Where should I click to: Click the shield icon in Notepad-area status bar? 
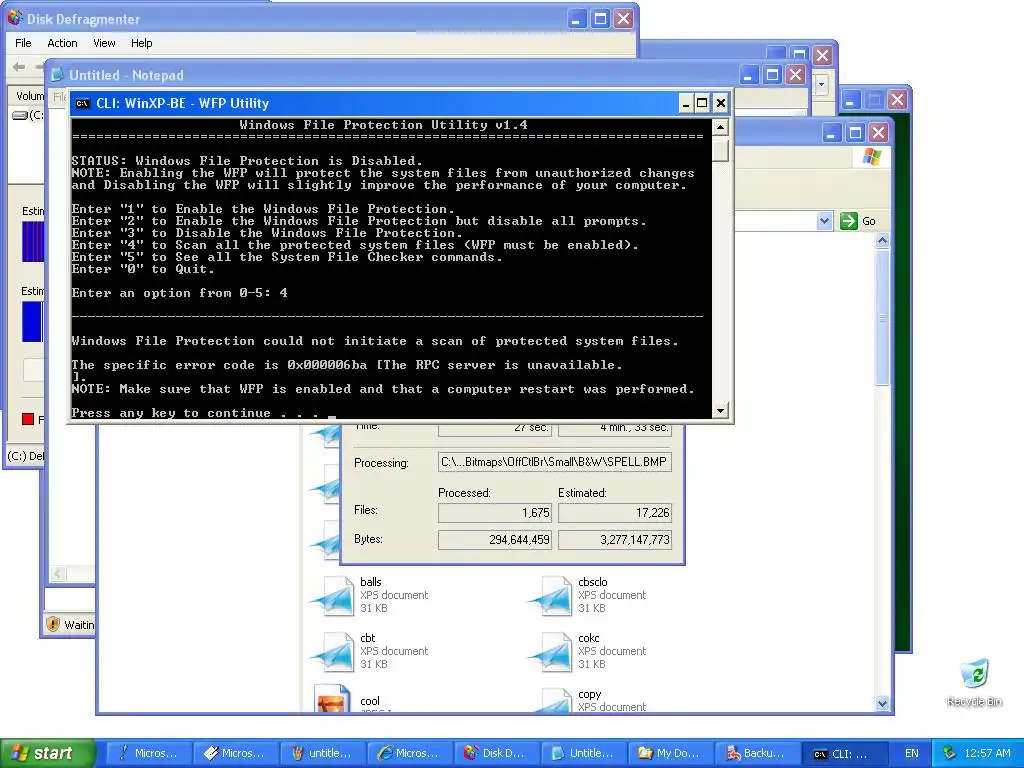54,624
